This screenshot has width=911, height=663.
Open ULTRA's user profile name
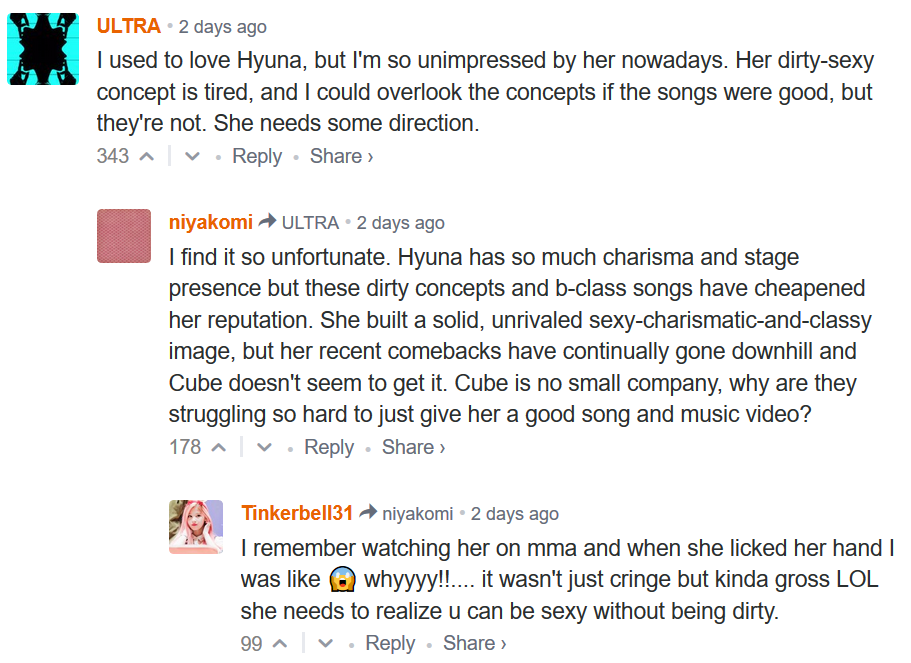point(129,26)
